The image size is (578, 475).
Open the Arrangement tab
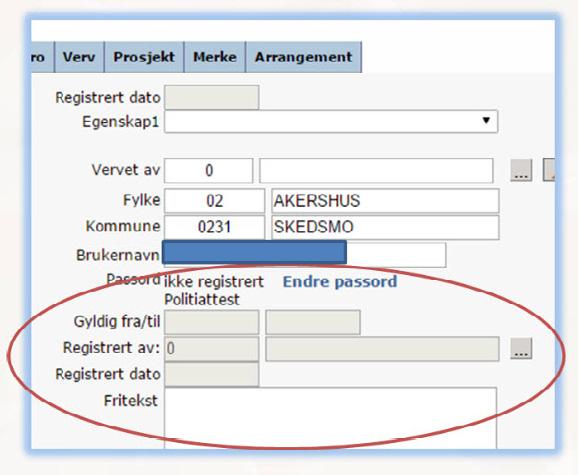pos(303,57)
